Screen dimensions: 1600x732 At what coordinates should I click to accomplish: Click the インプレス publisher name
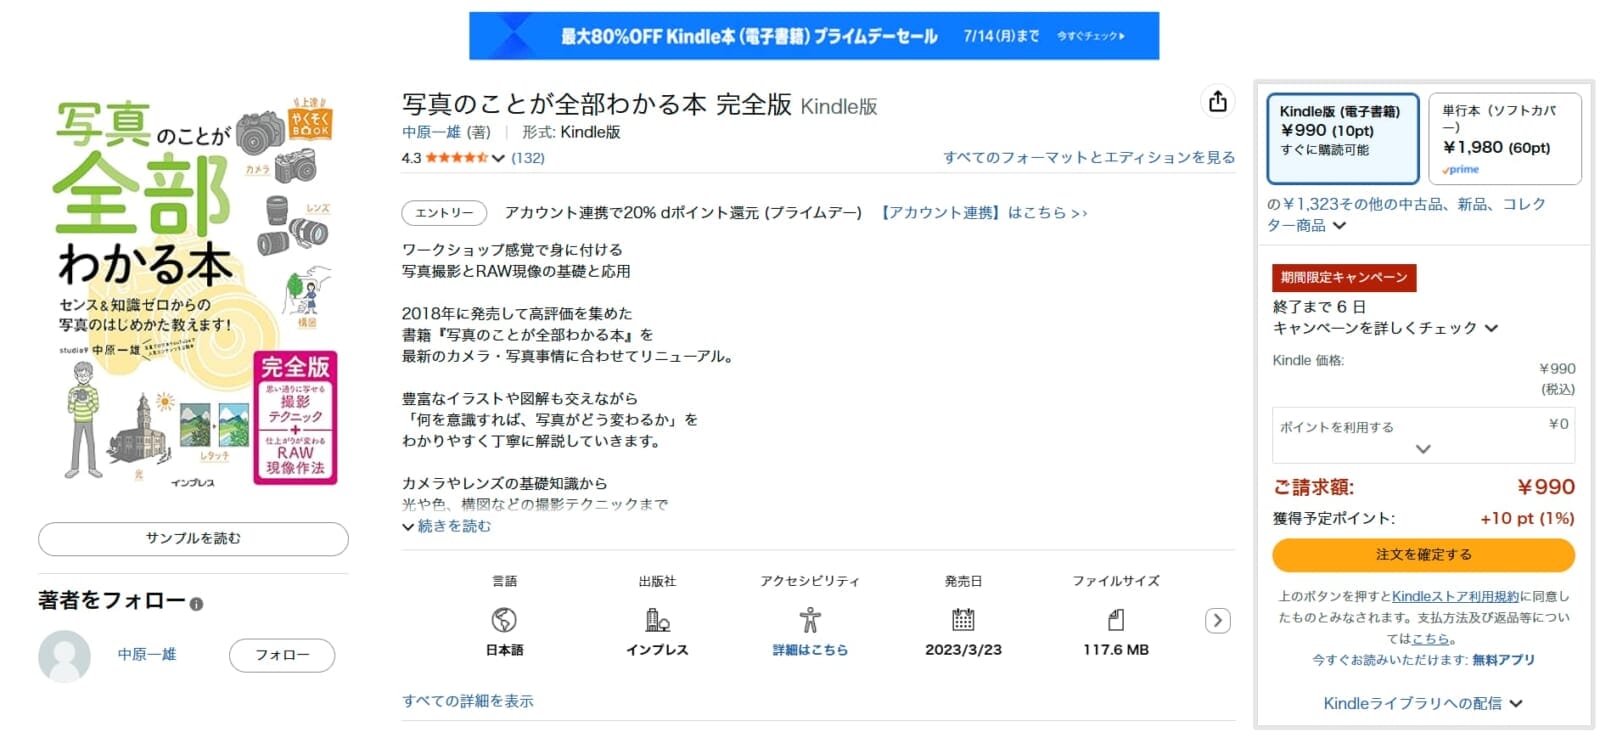pyautogui.click(x=657, y=650)
